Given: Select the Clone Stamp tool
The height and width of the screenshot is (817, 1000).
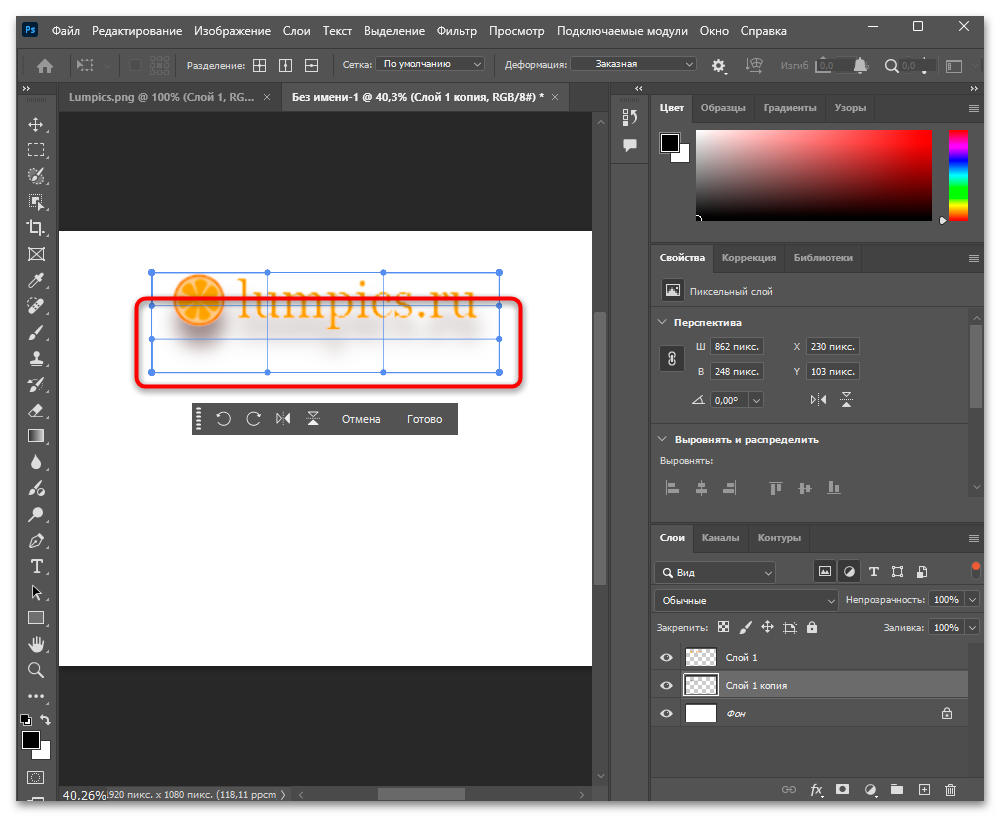Looking at the screenshot, I should click(x=36, y=358).
